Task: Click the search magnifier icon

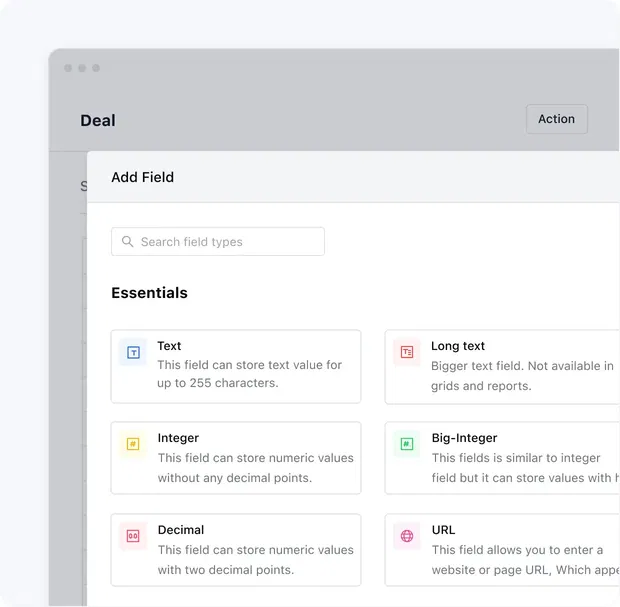Action: point(127,241)
